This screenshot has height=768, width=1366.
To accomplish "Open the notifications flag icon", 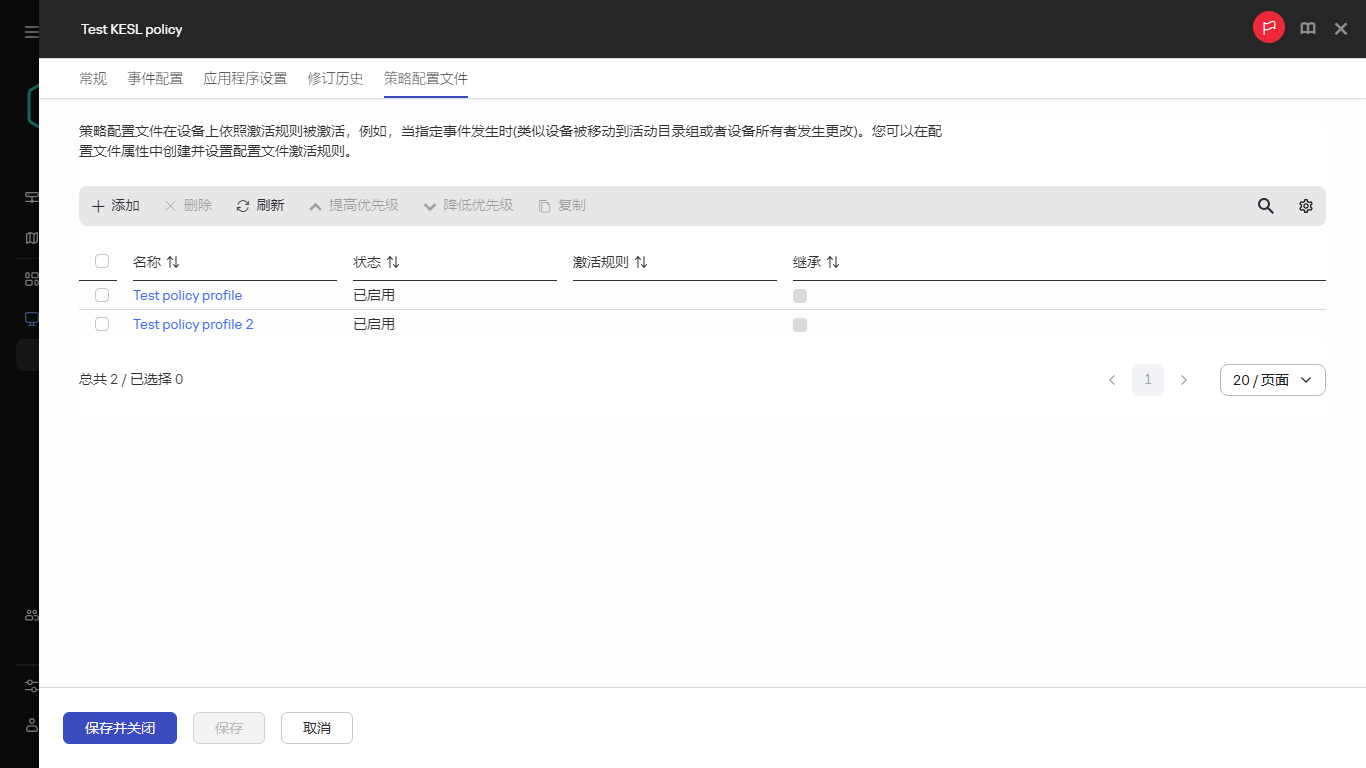I will tap(1268, 28).
